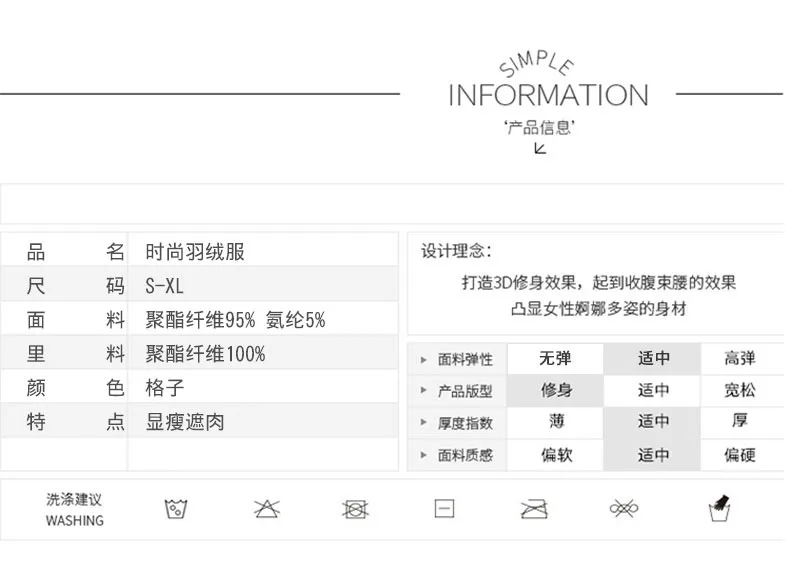Click the 厚度指数 row label
The height and width of the screenshot is (571, 790).
coord(465,423)
